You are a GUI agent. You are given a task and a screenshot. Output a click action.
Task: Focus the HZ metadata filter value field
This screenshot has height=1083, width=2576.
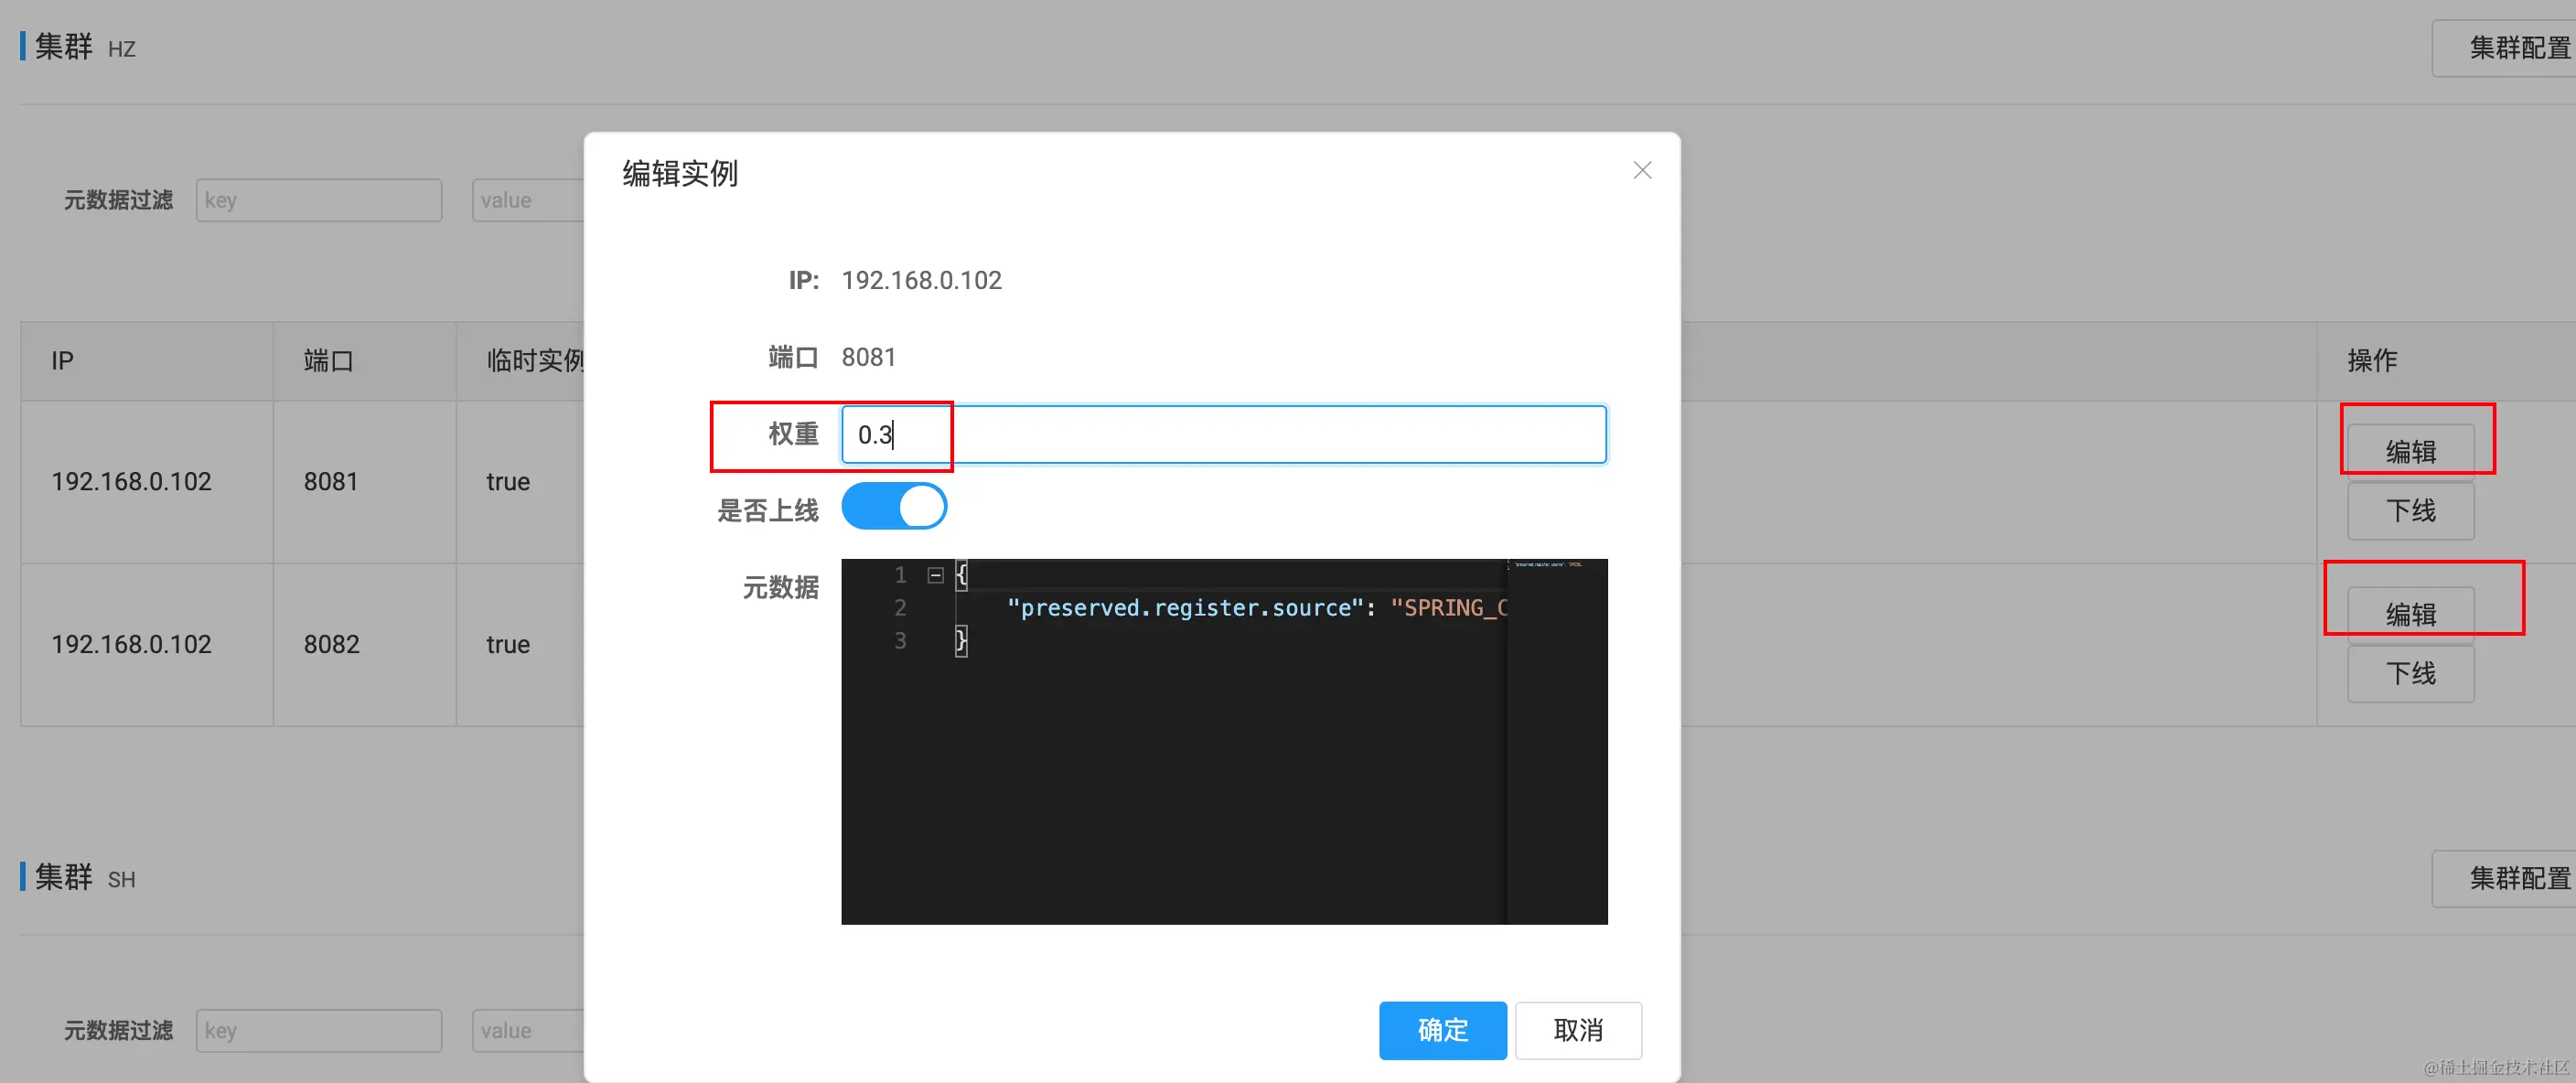pos(528,200)
